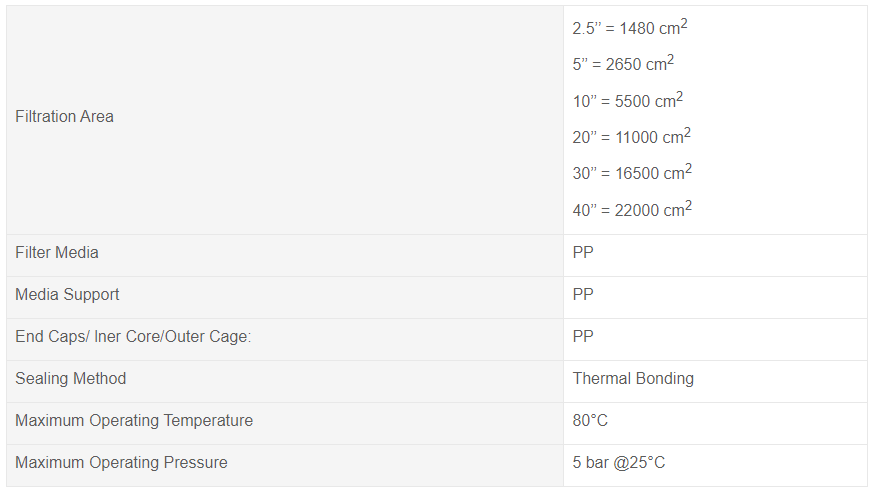Select the 40" = 22000 cm² entry

(x=632, y=210)
